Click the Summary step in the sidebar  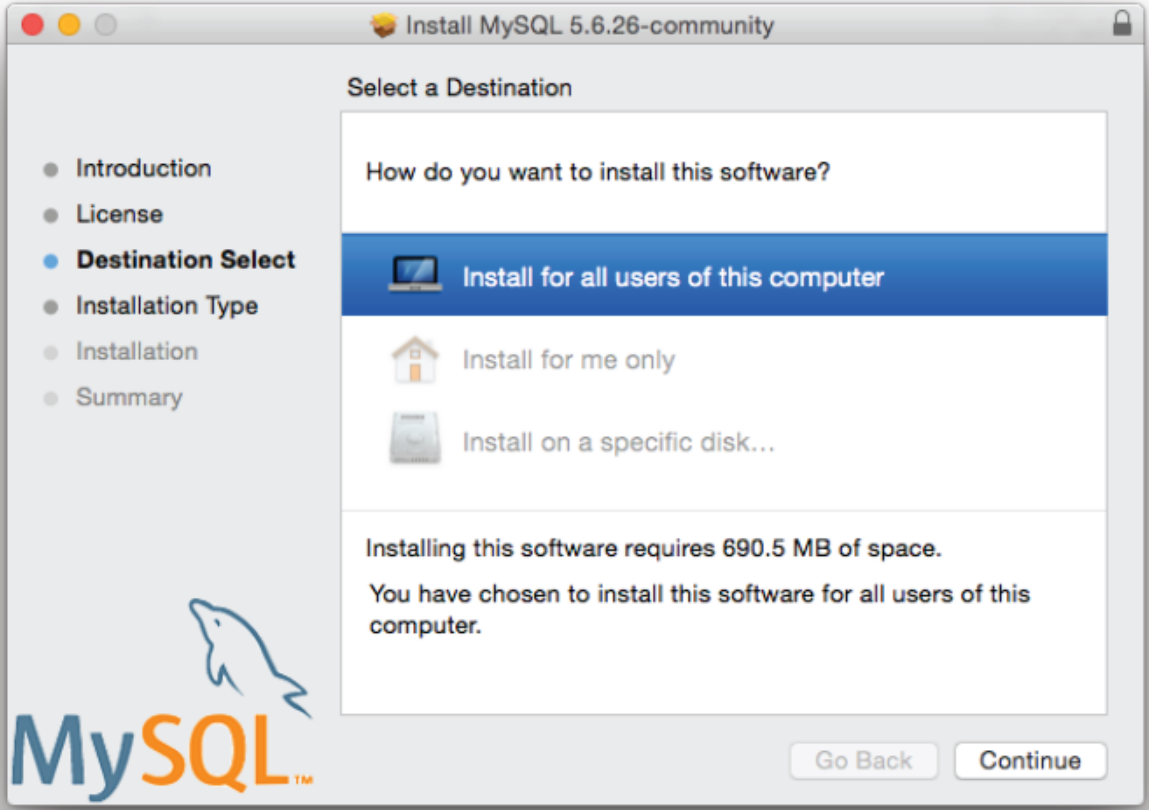128,397
